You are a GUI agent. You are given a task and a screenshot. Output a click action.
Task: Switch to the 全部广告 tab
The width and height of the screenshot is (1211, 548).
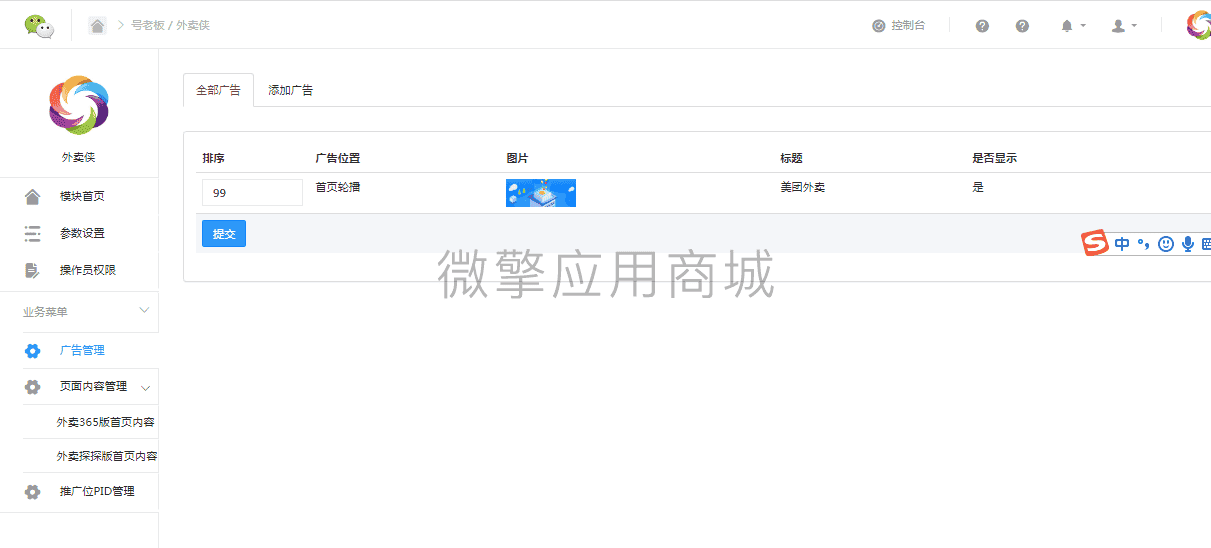tap(218, 90)
